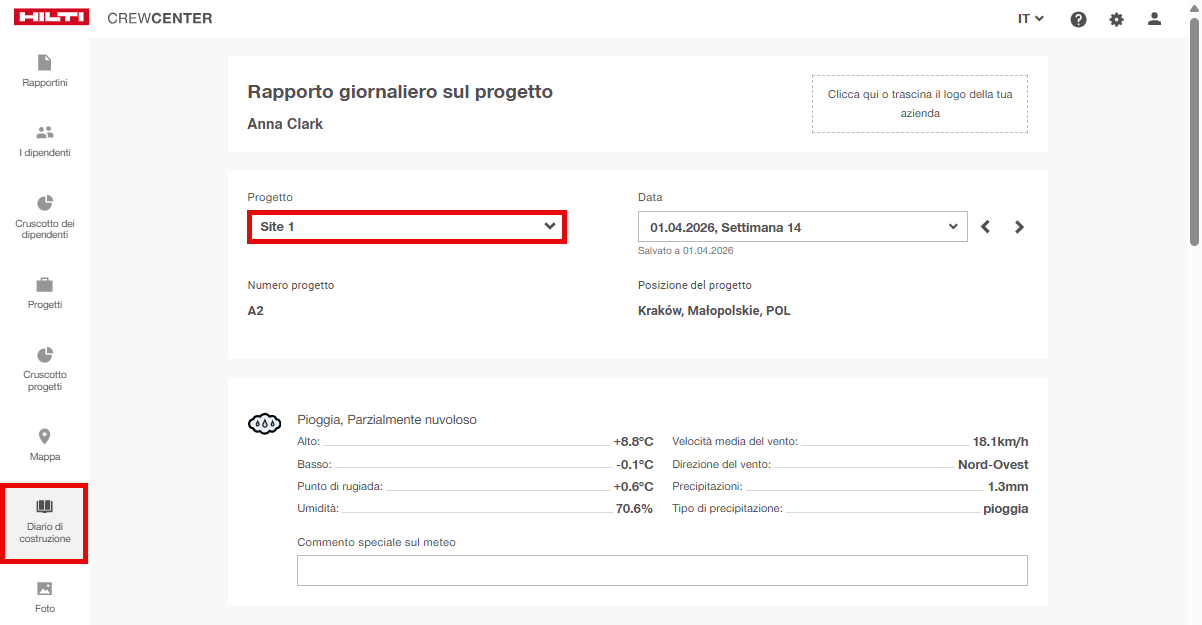Select Diario di costruzione menu item
1202x625 pixels.
45,523
